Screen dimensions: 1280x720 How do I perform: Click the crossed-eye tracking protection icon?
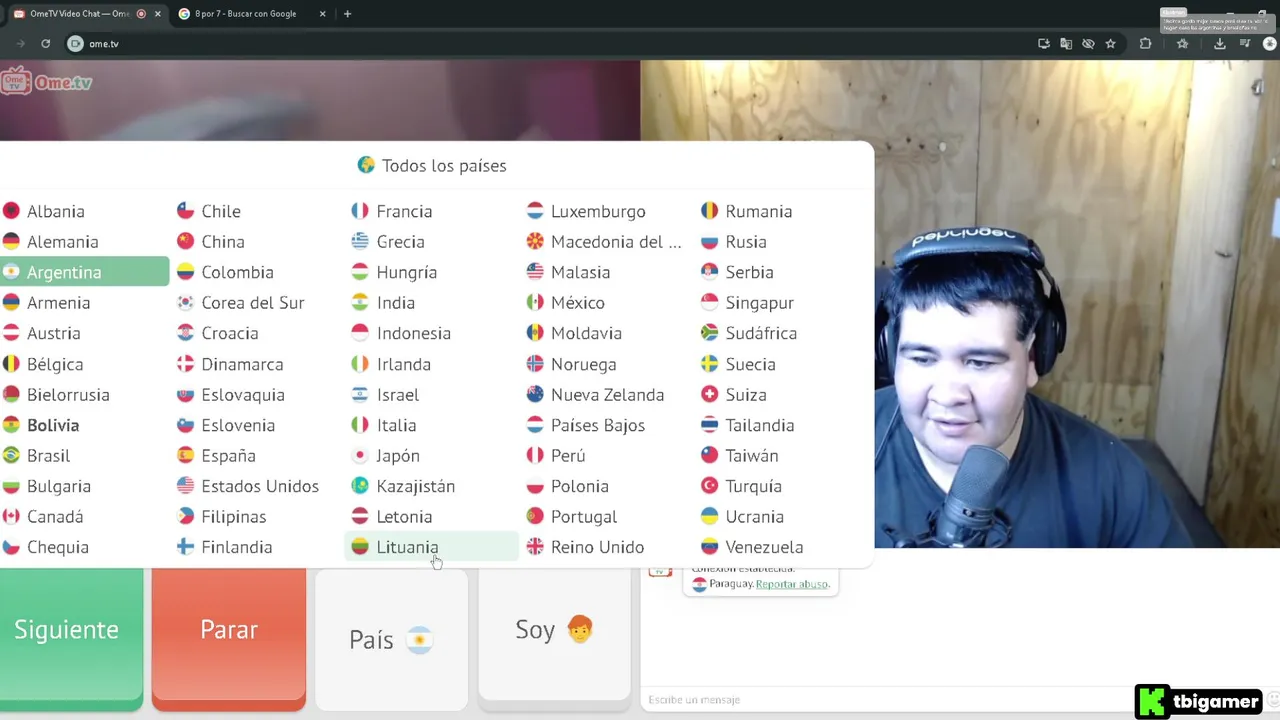click(x=1088, y=44)
